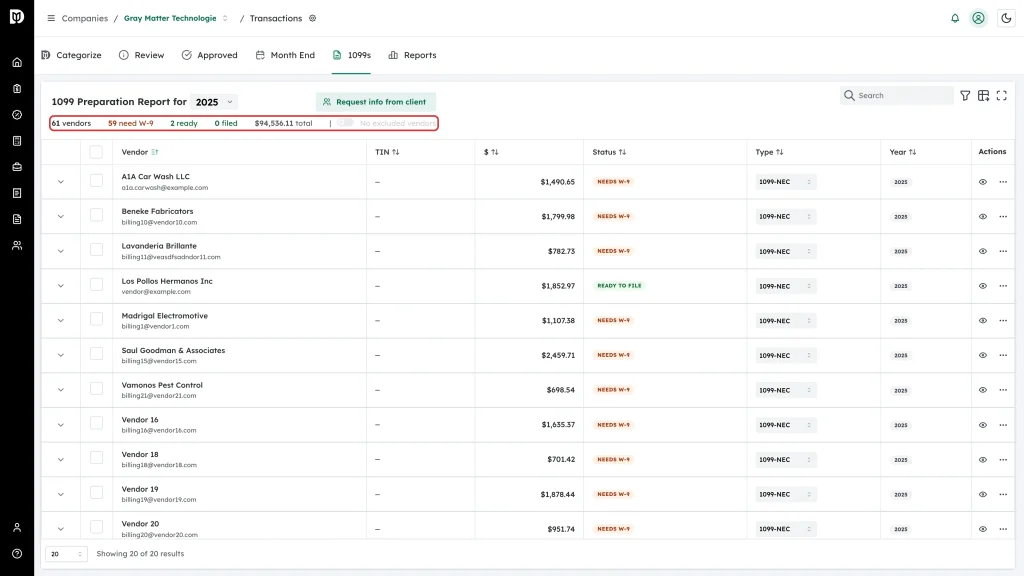This screenshot has width=1024, height=576.
Task: Open 1099-NEC type dropdown for Madrigal Electromotive
Action: pyautogui.click(x=786, y=321)
